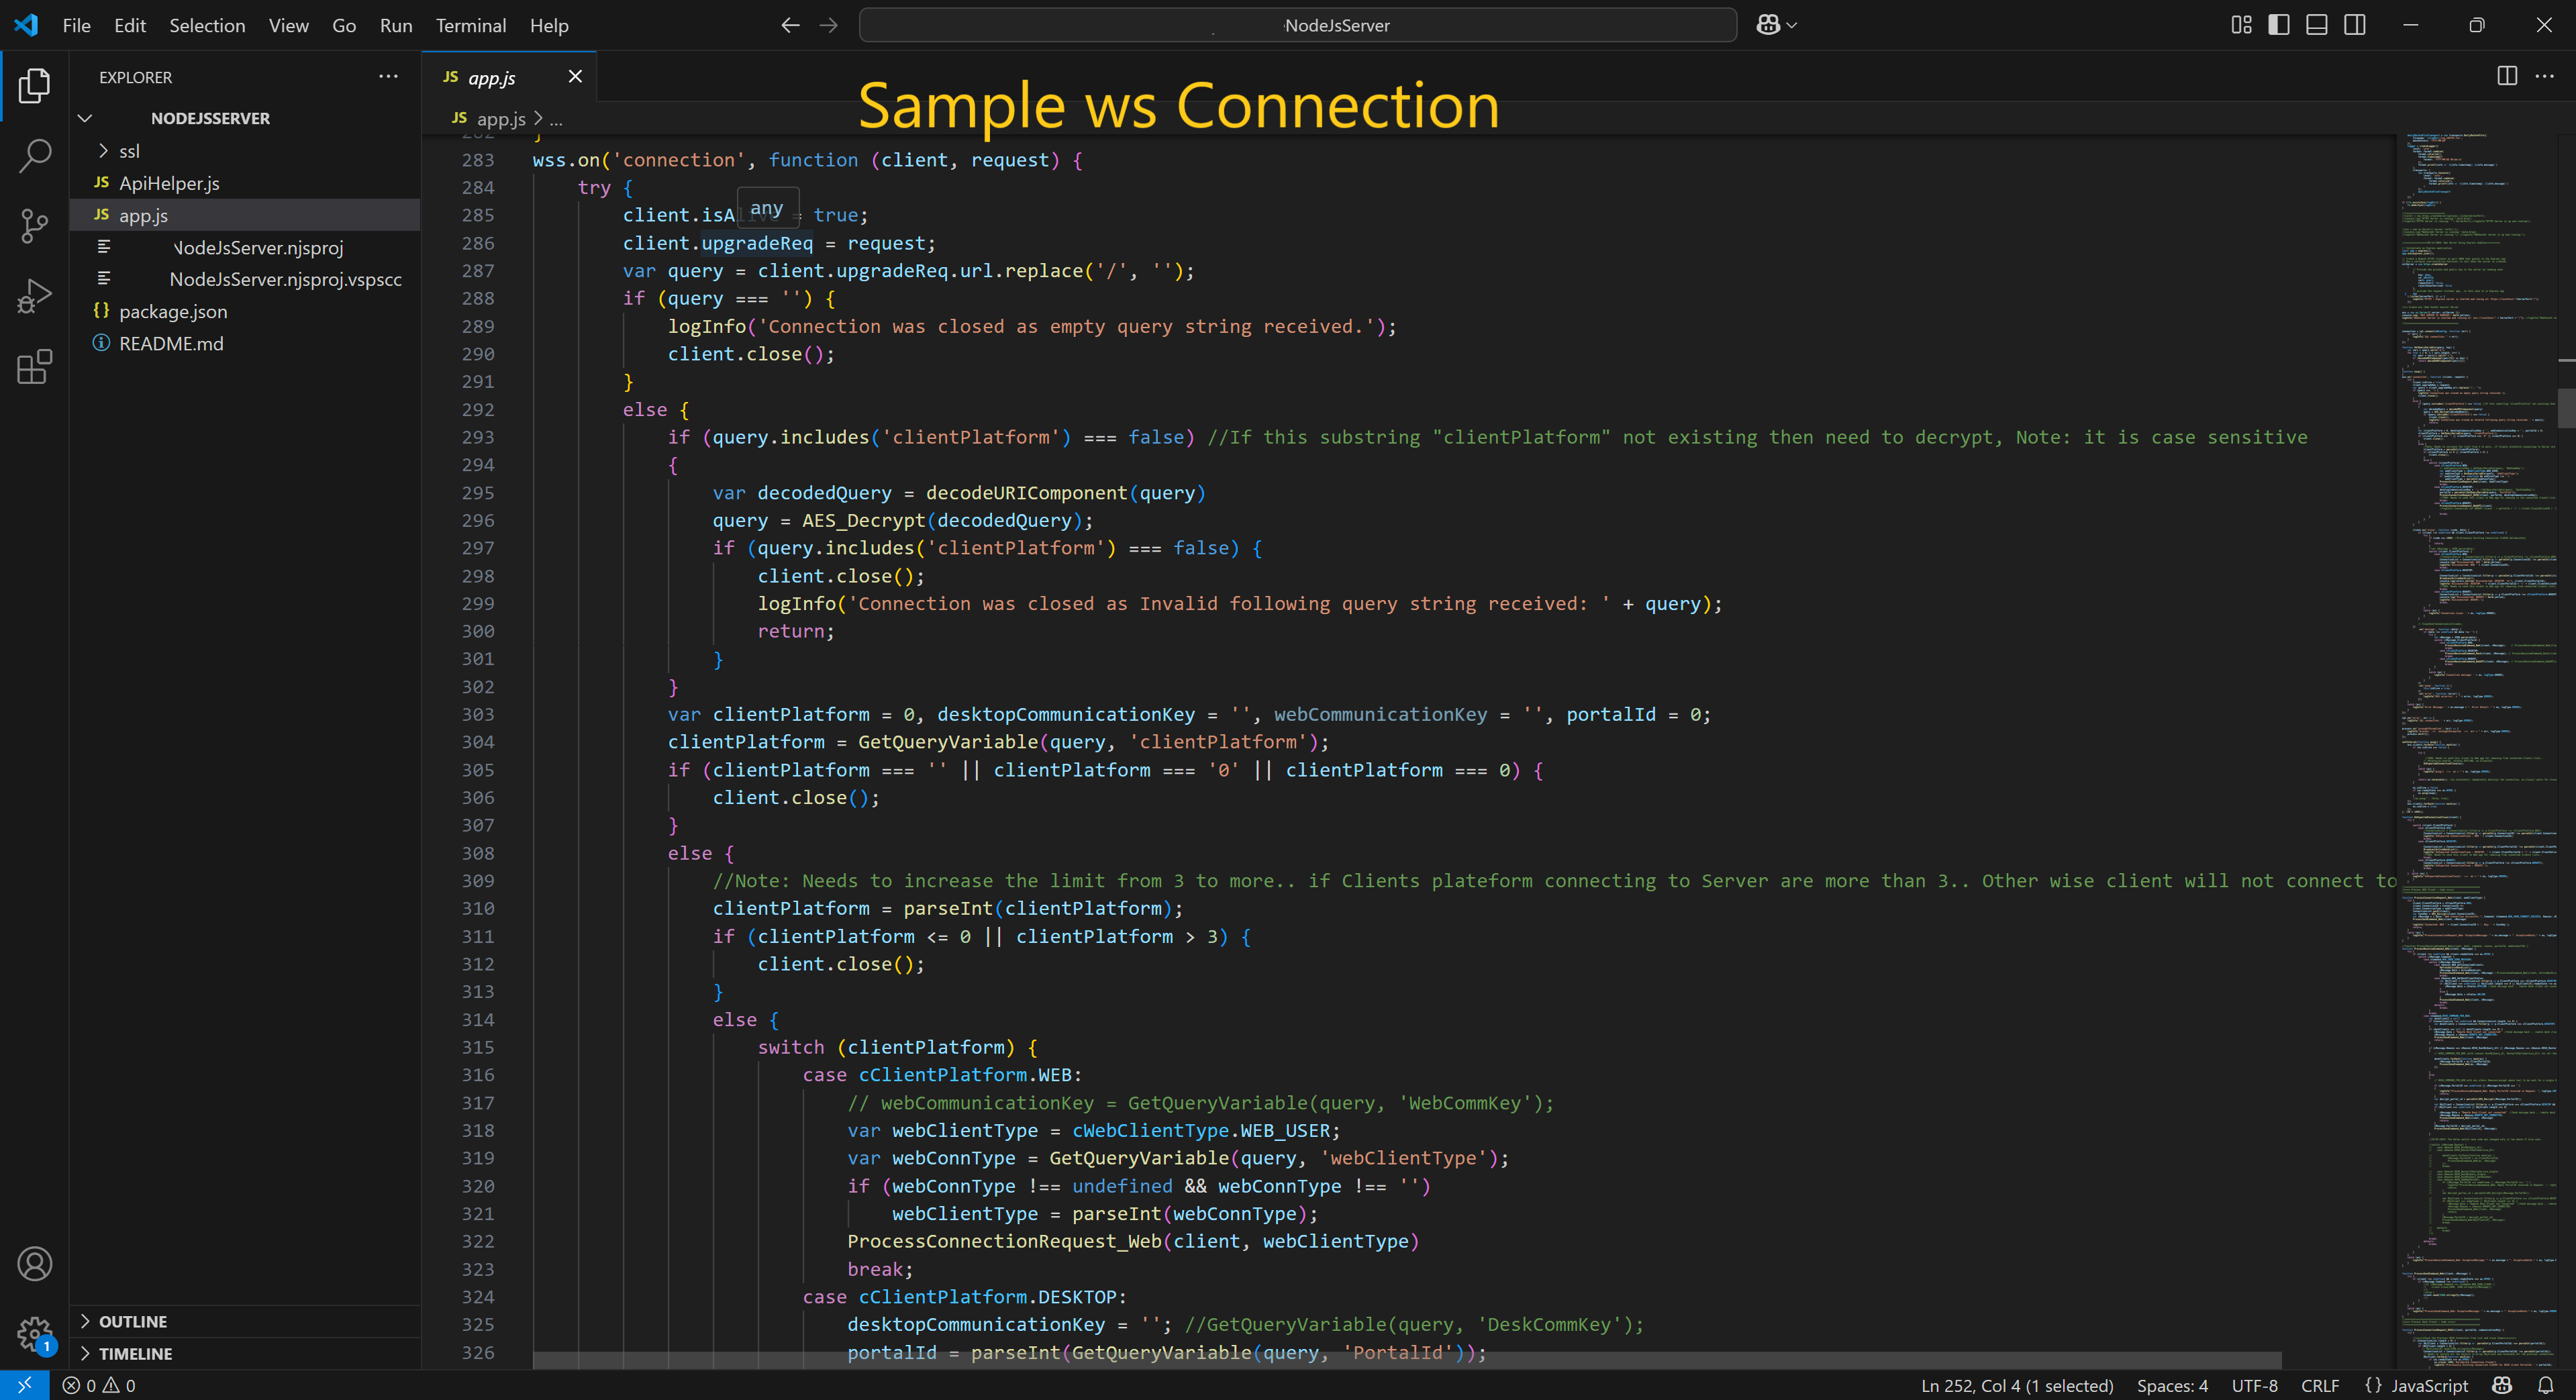
Task: Open the Extensions view
Action: [x=34, y=367]
